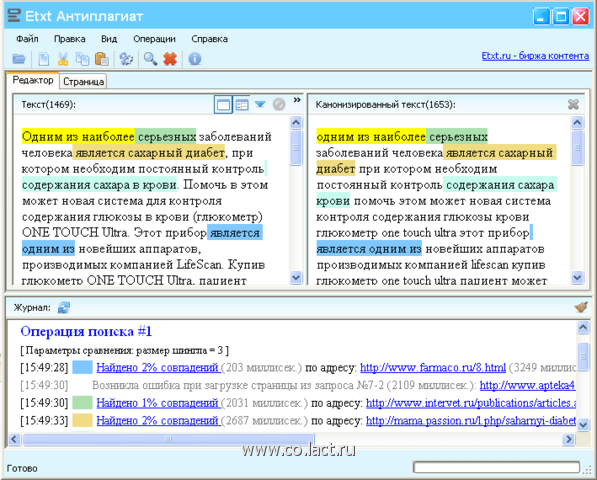Image resolution: width=597 pixels, height=480 pixels.
Task: Stop the operation with red X icon
Action: point(170,59)
